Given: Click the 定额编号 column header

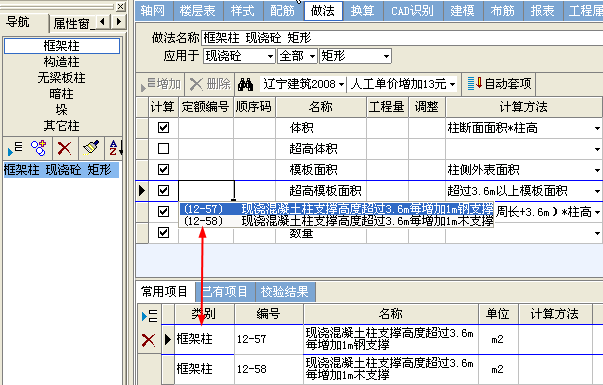Looking at the screenshot, I should coord(206,107).
